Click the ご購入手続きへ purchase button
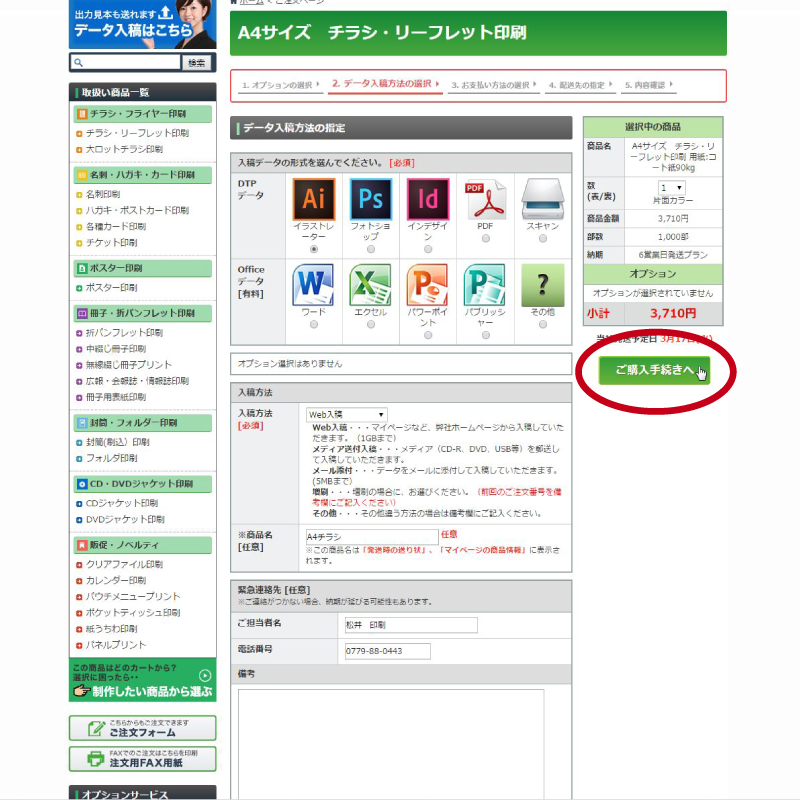 click(655, 370)
